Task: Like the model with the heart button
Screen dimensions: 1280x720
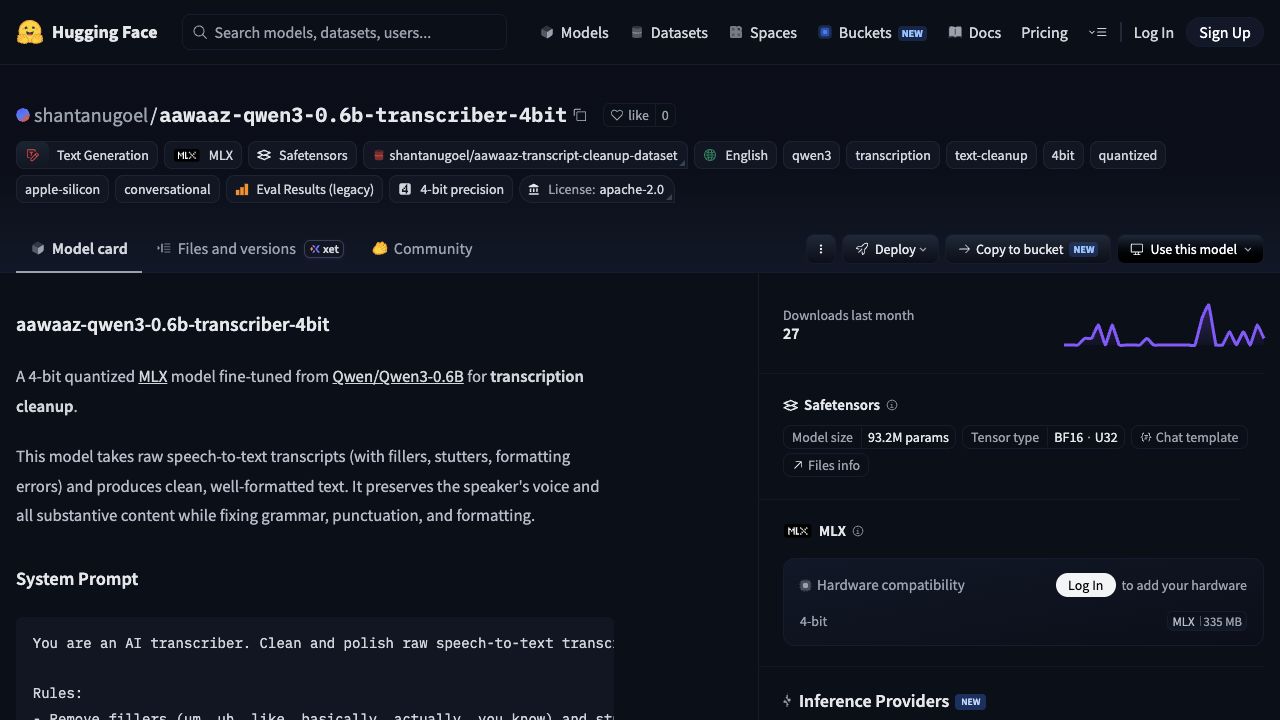Action: point(629,115)
